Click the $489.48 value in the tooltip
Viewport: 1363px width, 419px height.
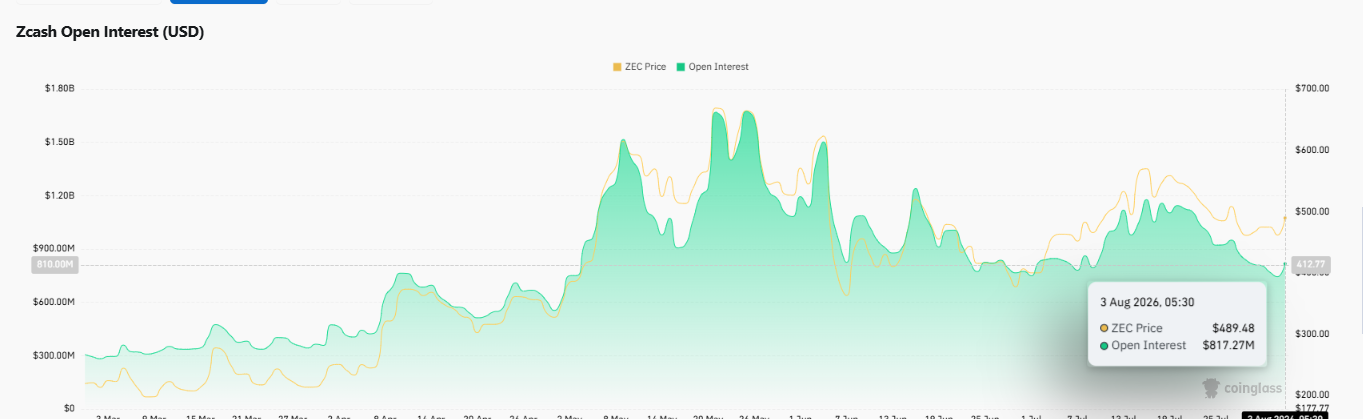1233,328
